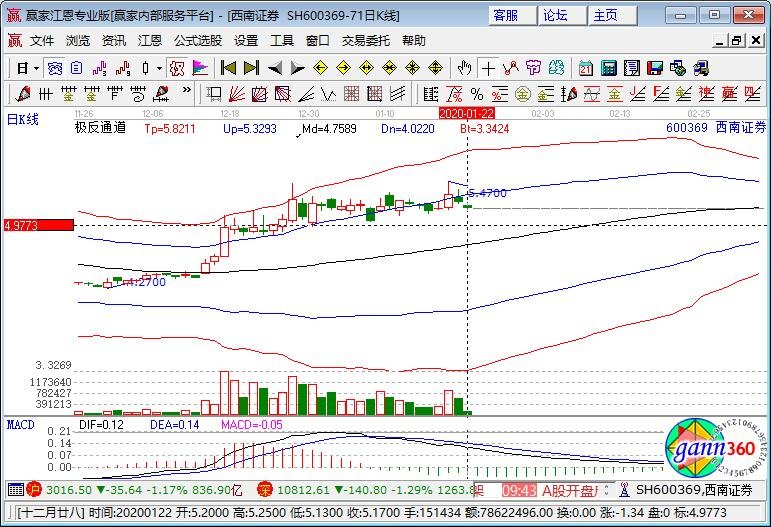Click the yellow diamond four-way arrows icon
The height and width of the screenshot is (527, 771).
(x=435, y=68)
